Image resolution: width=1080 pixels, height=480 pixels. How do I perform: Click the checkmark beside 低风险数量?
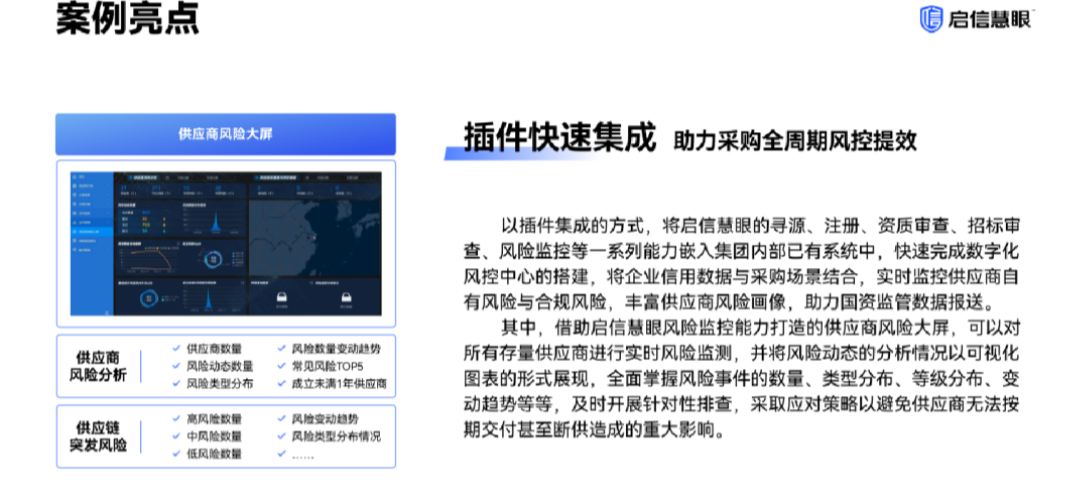coord(177,453)
